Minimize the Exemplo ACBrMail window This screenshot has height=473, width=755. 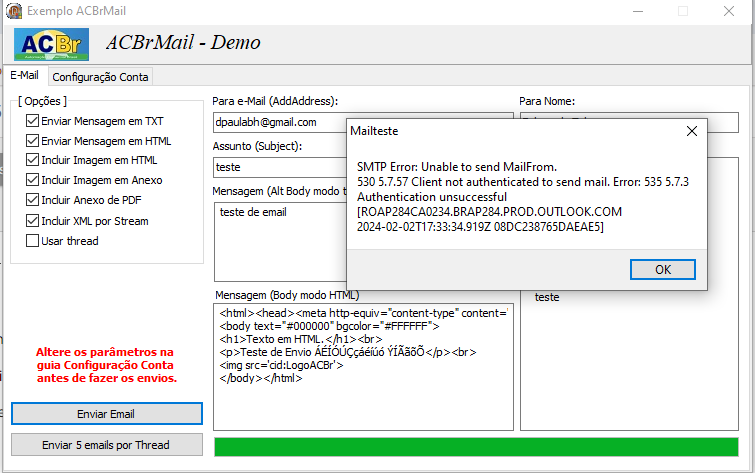pyautogui.click(x=638, y=11)
